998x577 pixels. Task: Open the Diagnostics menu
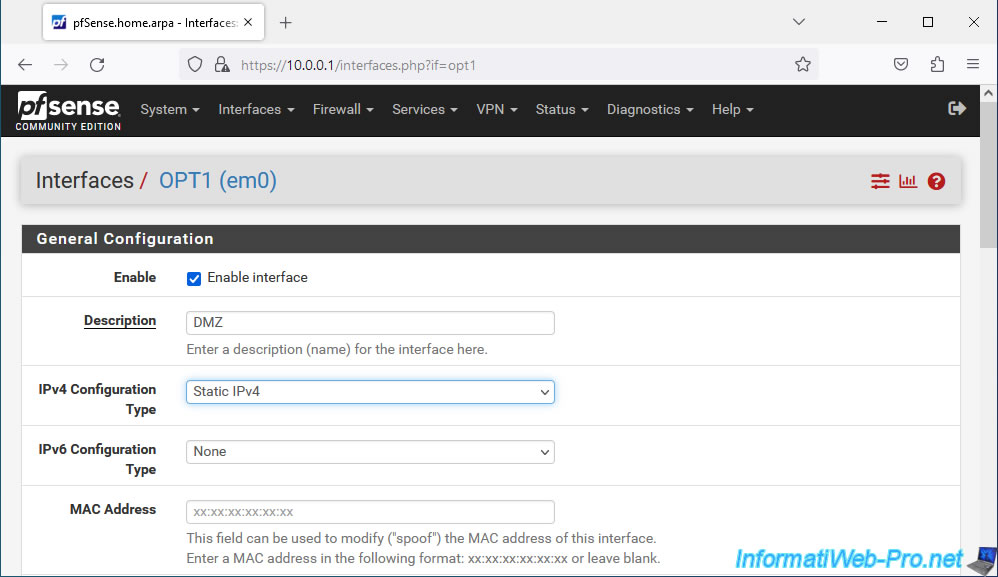[x=649, y=110]
